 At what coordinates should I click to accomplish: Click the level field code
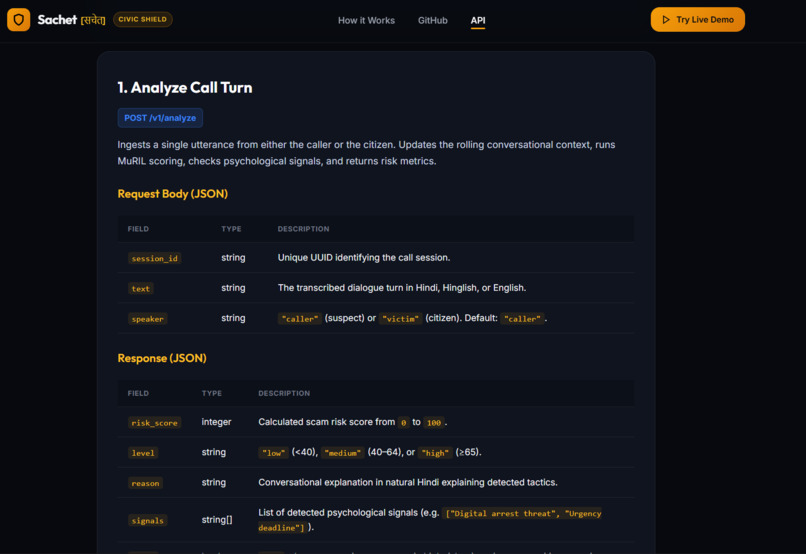tap(142, 453)
